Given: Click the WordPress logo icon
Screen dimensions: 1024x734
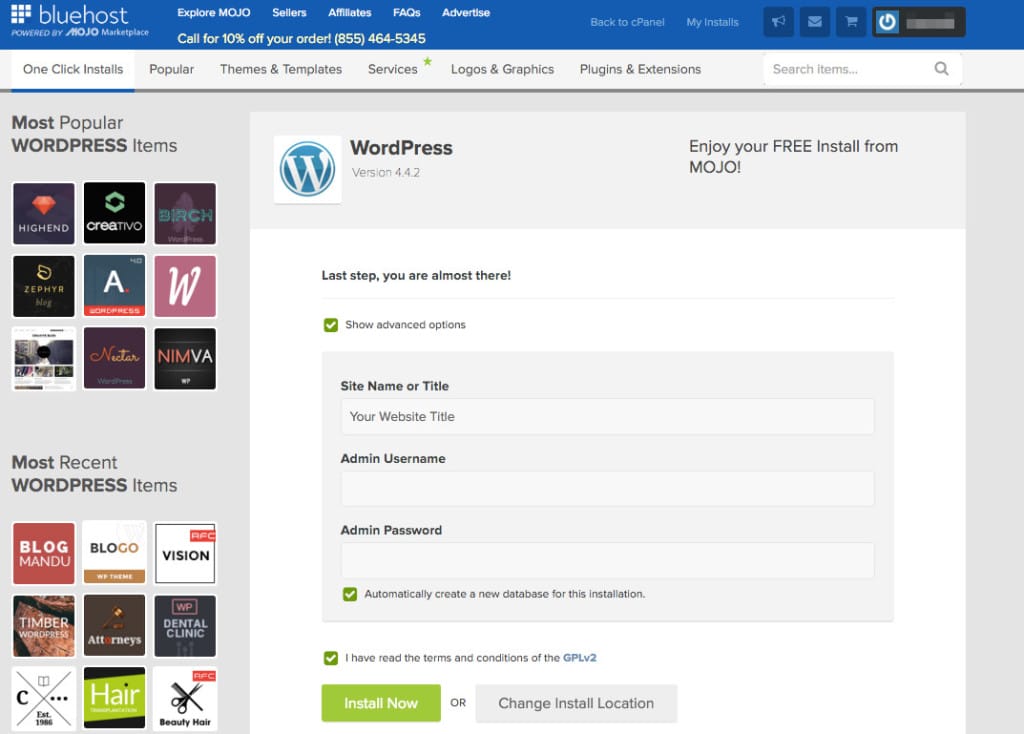Looking at the screenshot, I should point(307,169).
